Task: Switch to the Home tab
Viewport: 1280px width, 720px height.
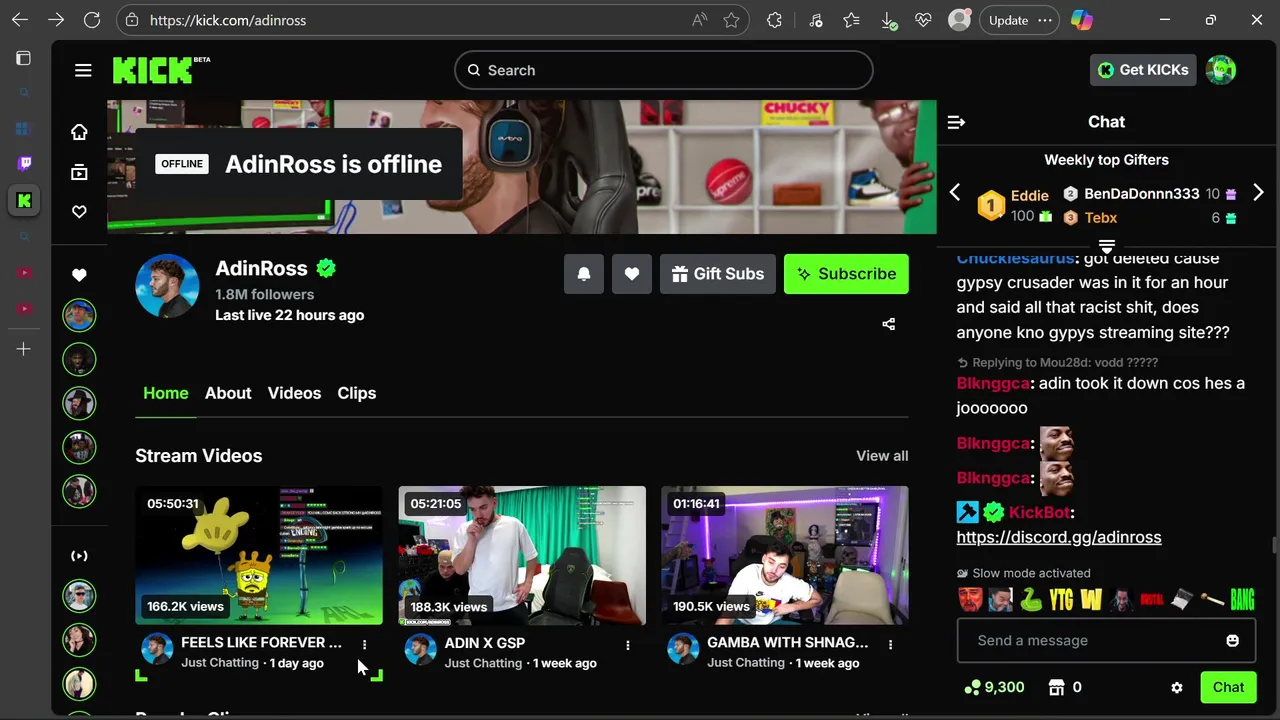Action: [166, 393]
